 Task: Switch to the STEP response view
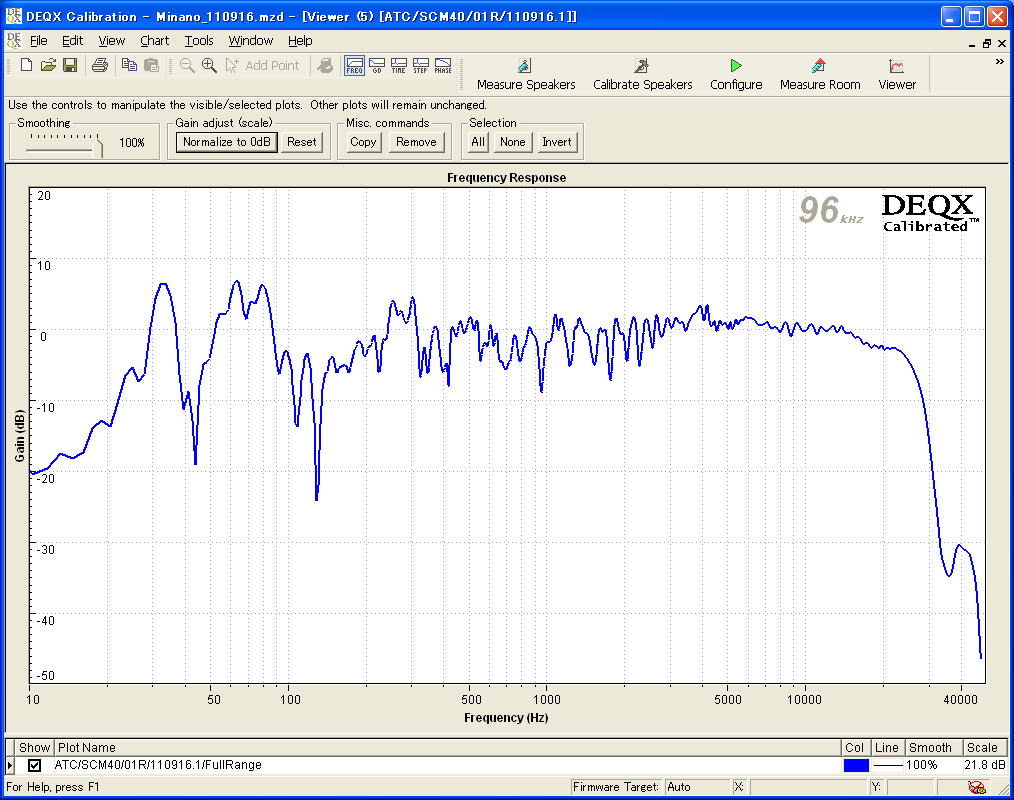(x=420, y=65)
